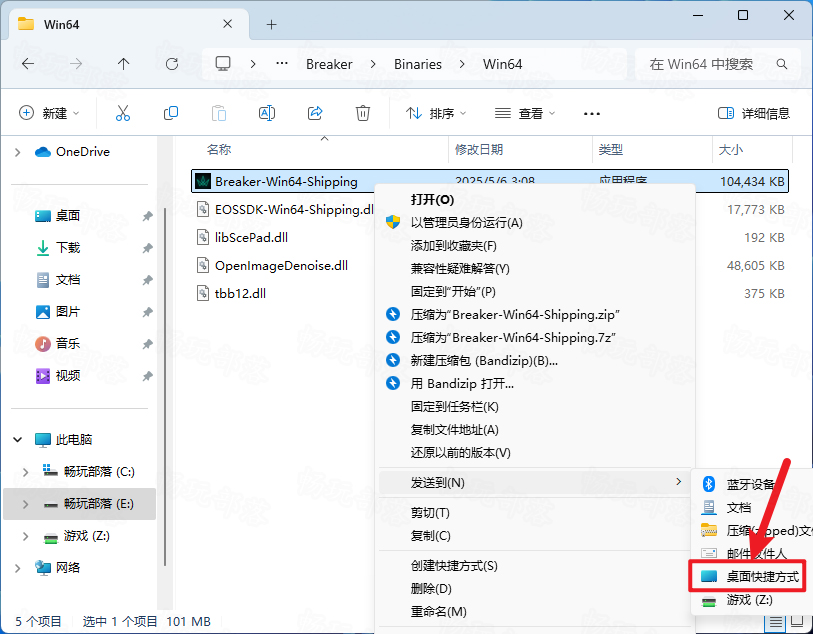This screenshot has height=634, width=813.
Task: Open 下载 in the navigation pane
Action: click(x=68, y=248)
